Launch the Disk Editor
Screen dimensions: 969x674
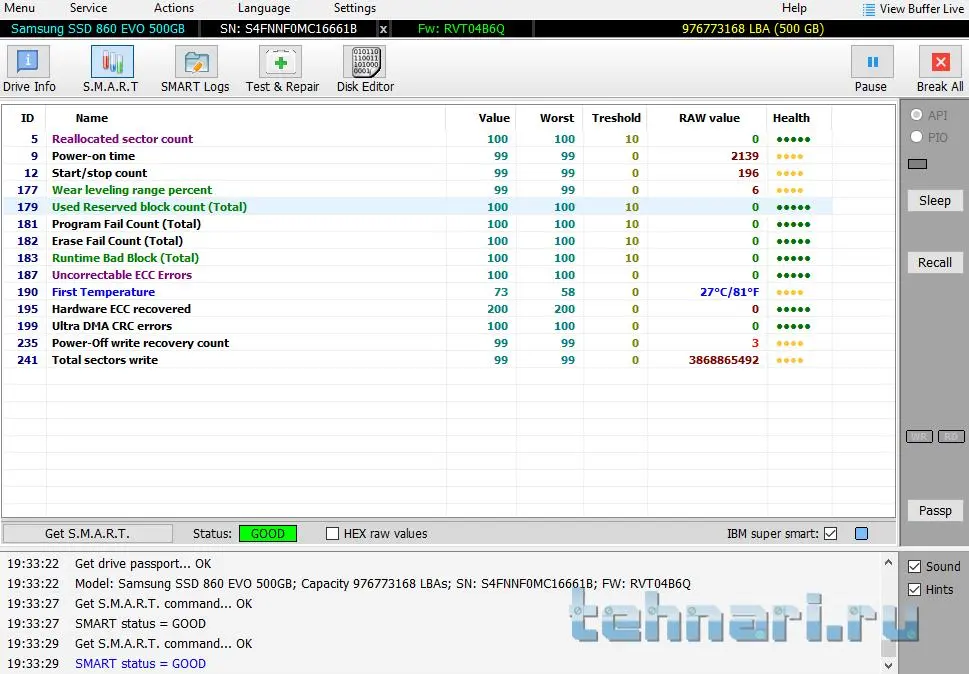[365, 69]
